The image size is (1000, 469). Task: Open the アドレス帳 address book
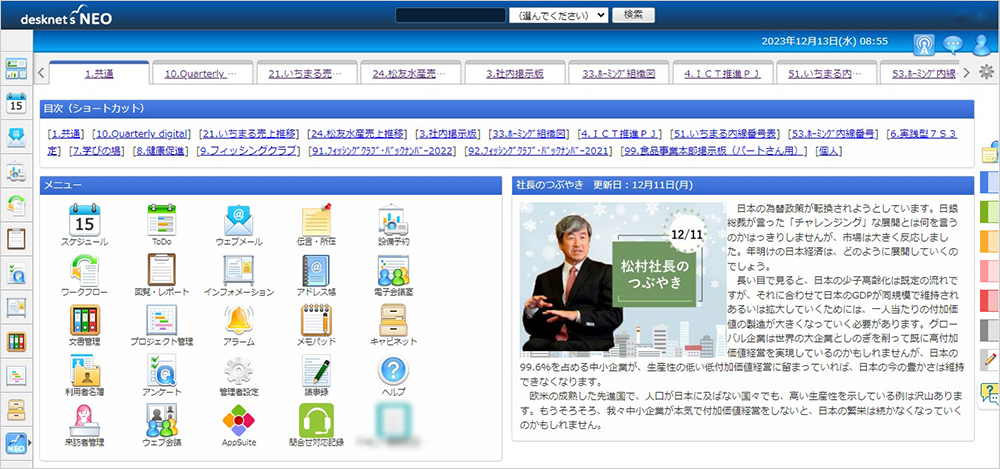[x=316, y=276]
